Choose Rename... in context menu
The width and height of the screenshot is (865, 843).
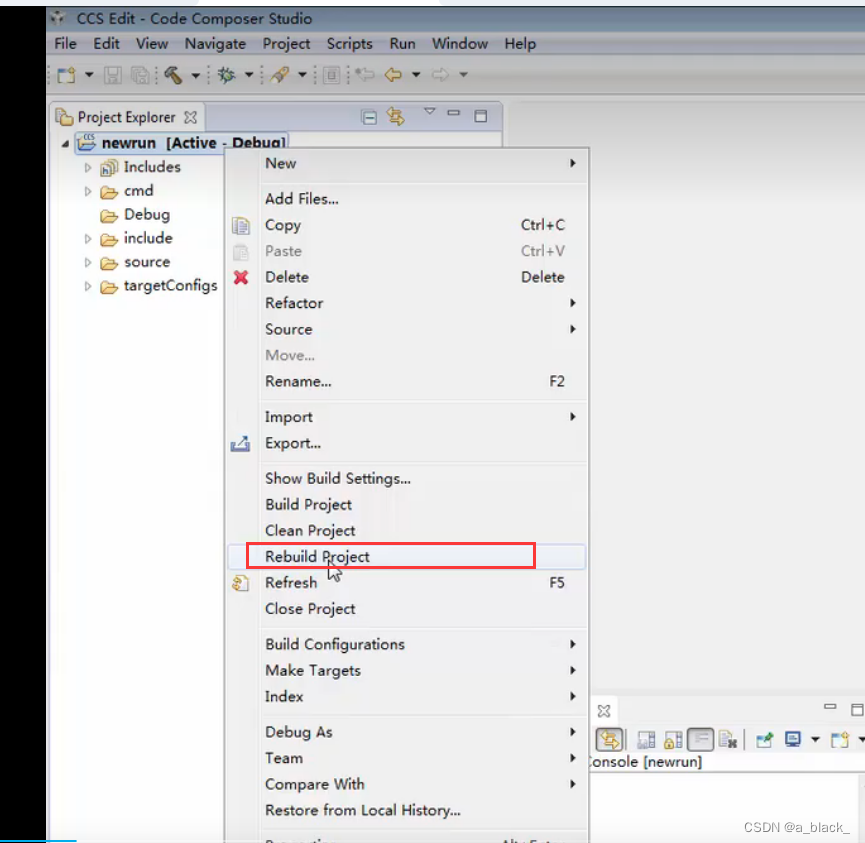point(406,381)
